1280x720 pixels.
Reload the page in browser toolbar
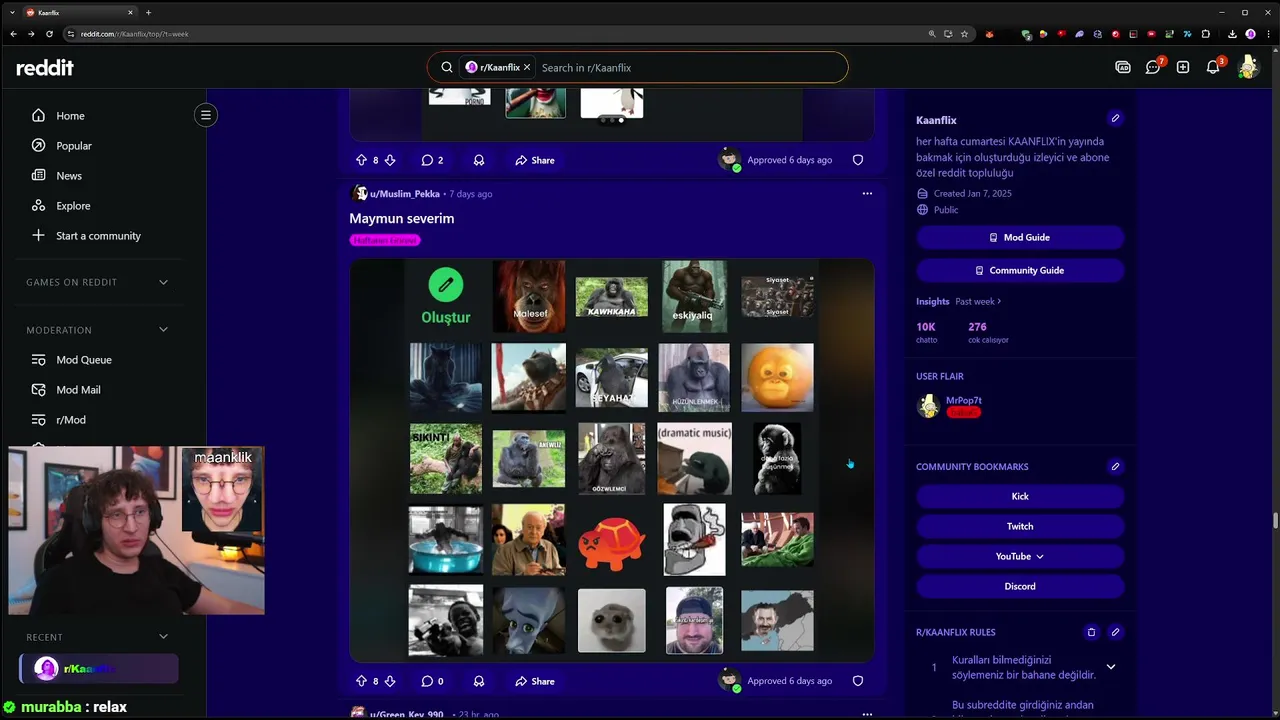pyautogui.click(x=49, y=34)
